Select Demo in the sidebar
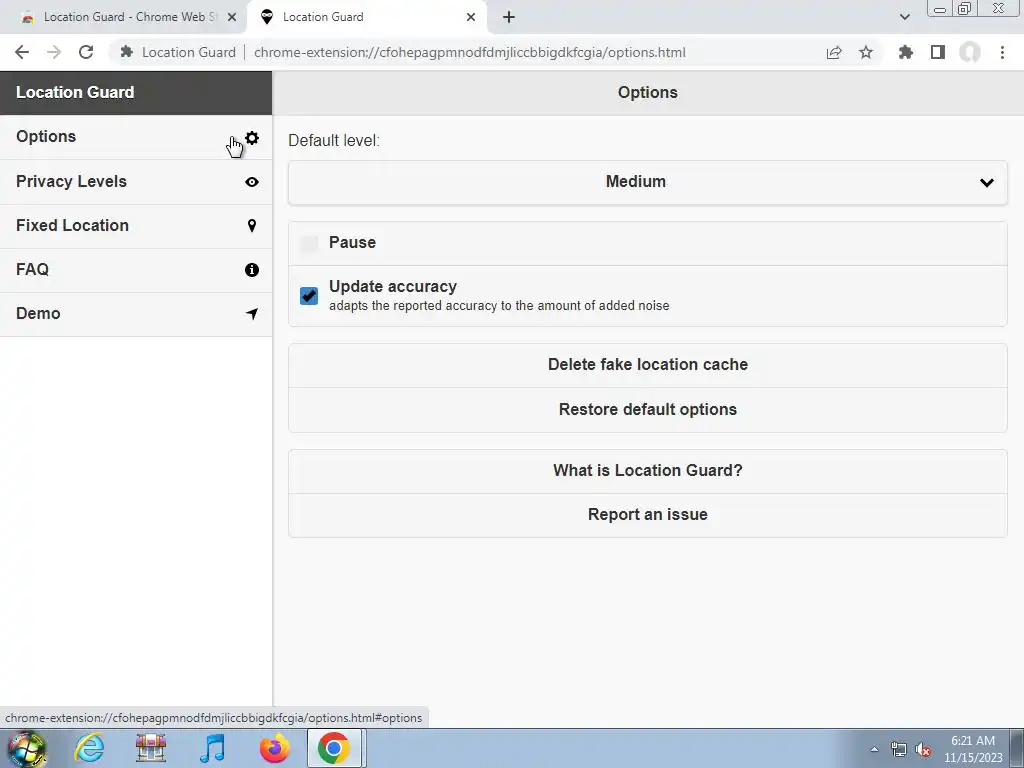 [x=136, y=314]
